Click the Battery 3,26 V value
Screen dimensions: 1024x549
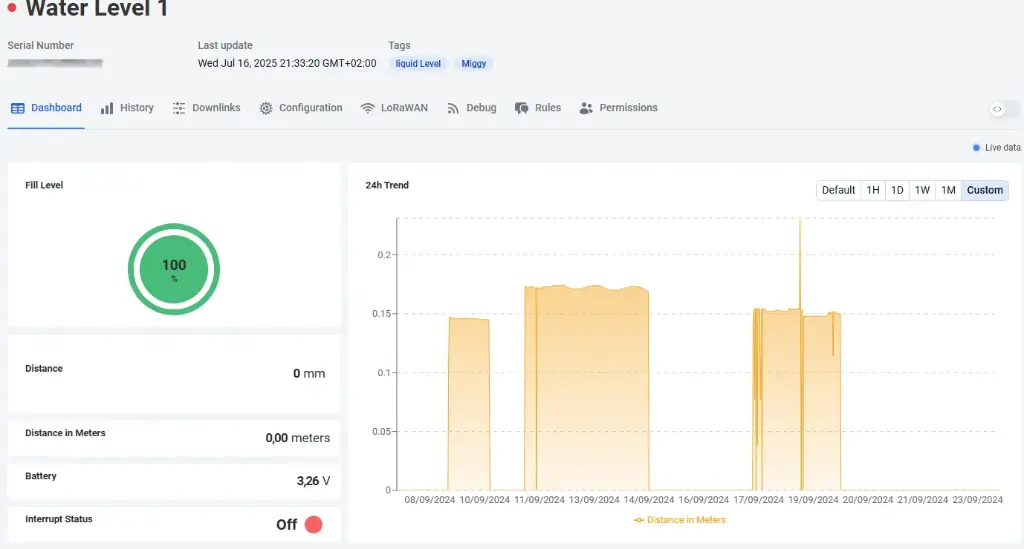tap(313, 481)
